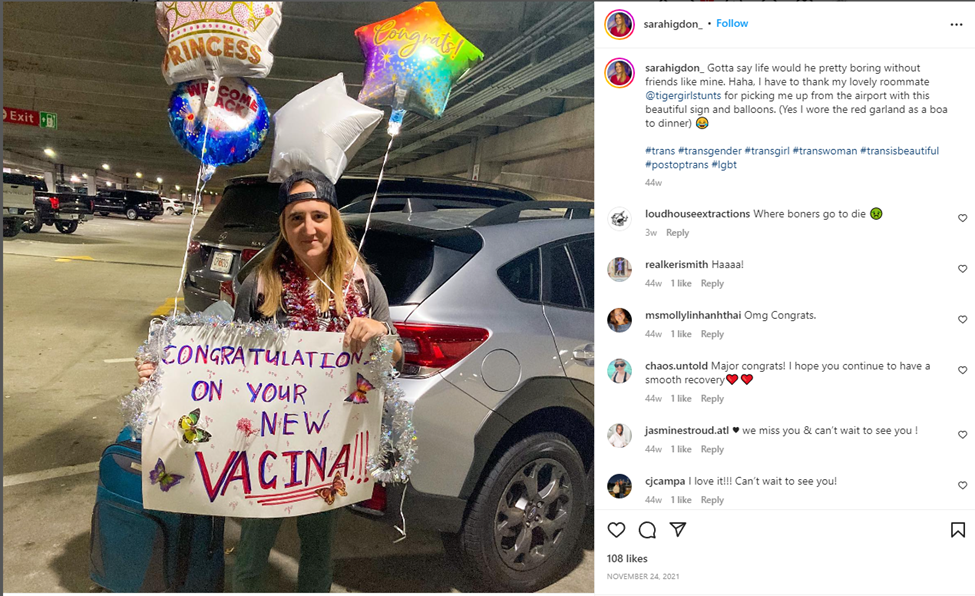Save the post with the bookmark icon

[957, 530]
